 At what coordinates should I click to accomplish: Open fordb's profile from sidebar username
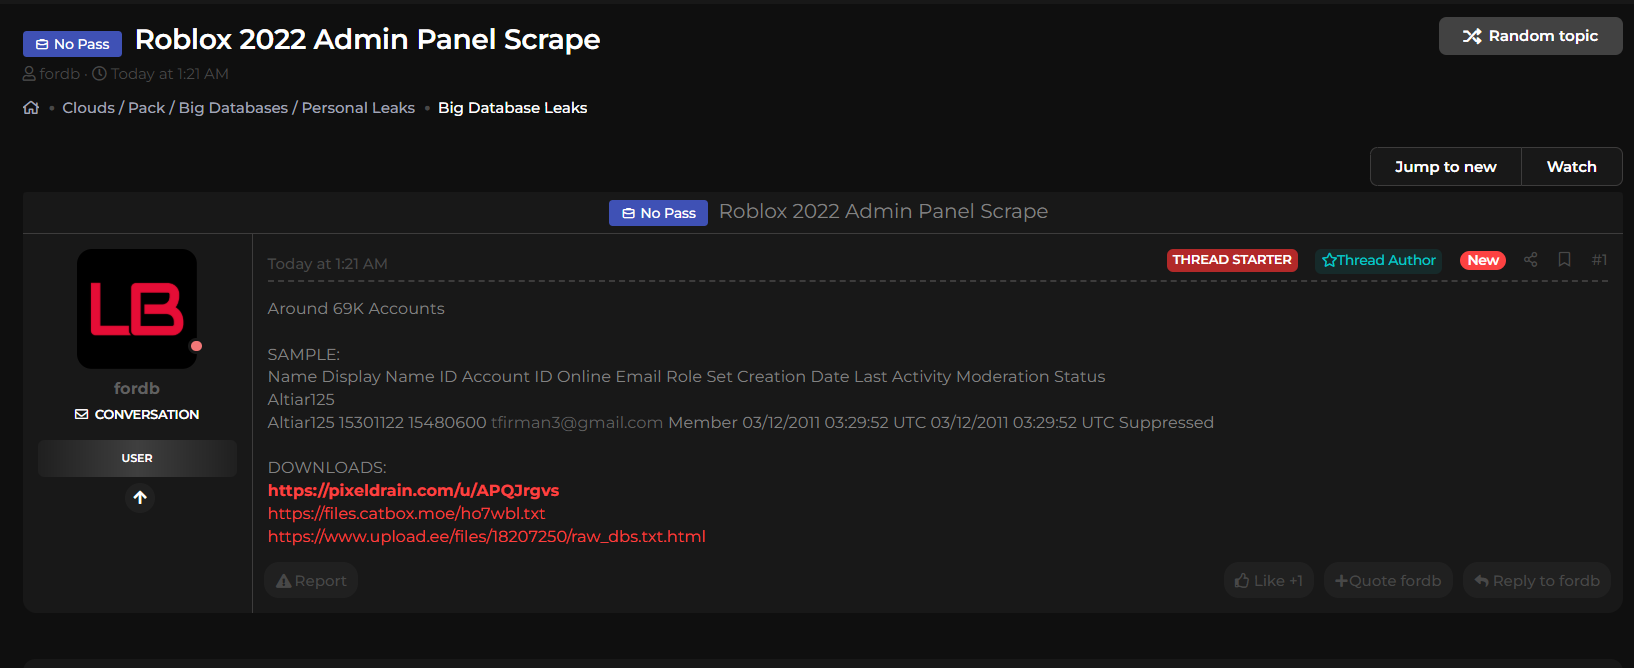[137, 388]
